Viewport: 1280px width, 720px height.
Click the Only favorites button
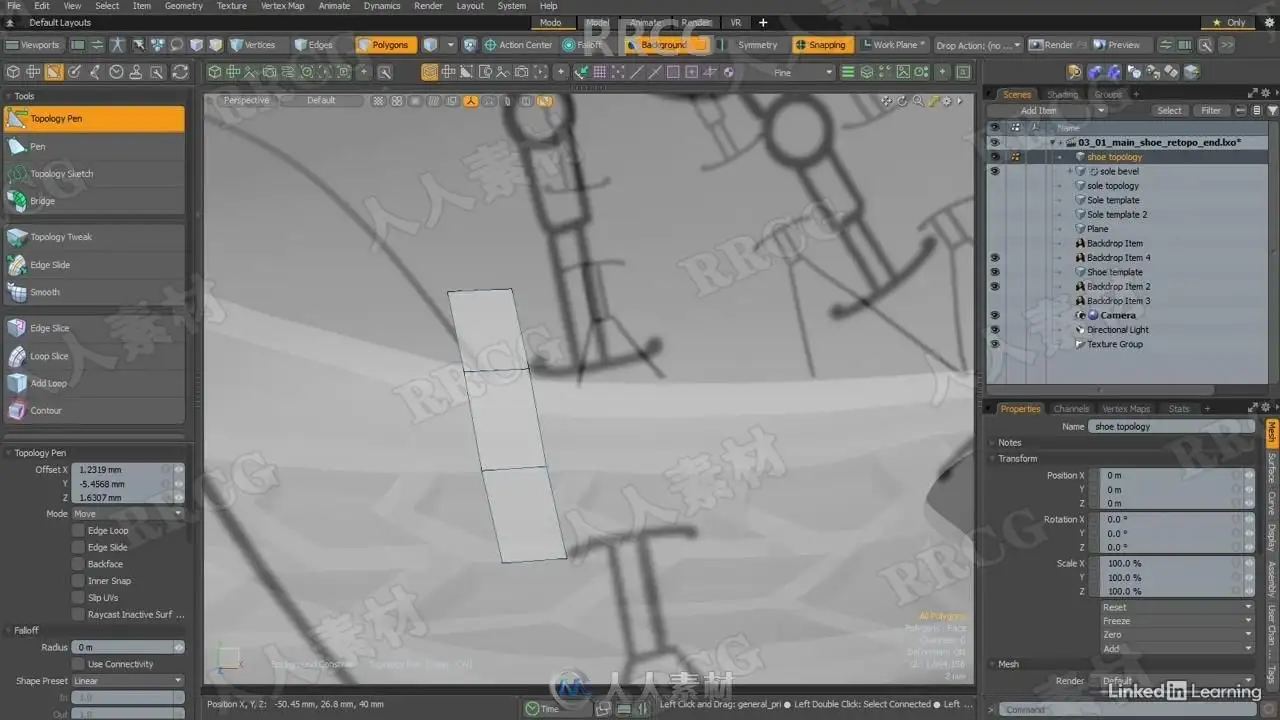1229,22
